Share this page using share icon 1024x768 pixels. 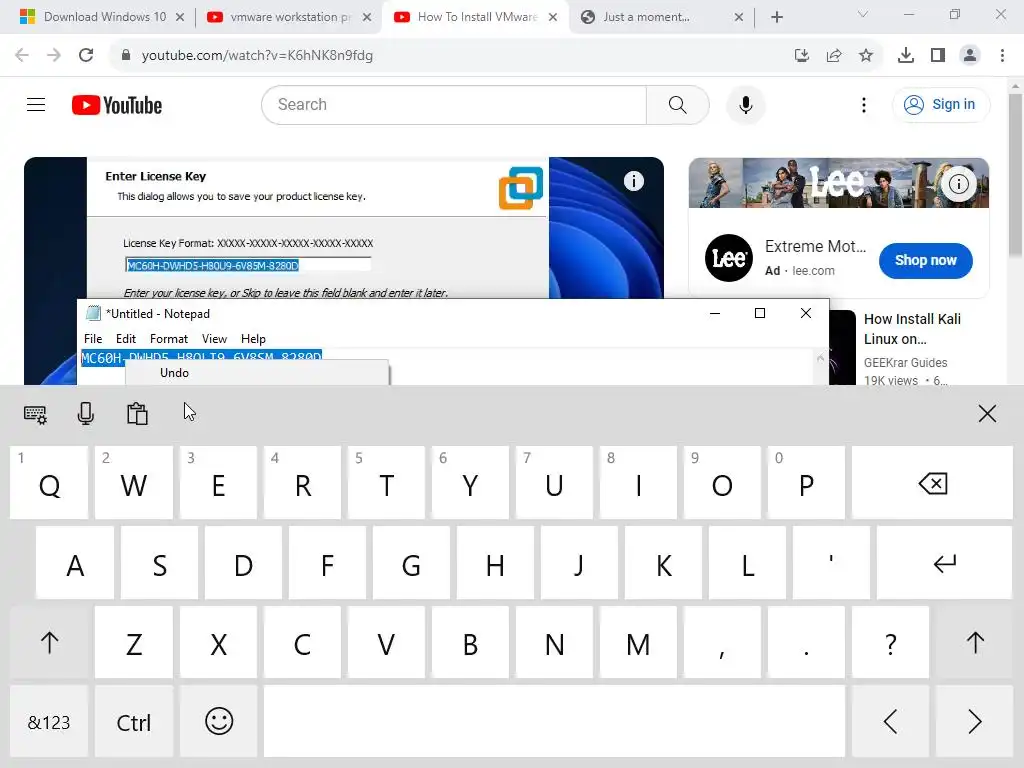point(834,56)
